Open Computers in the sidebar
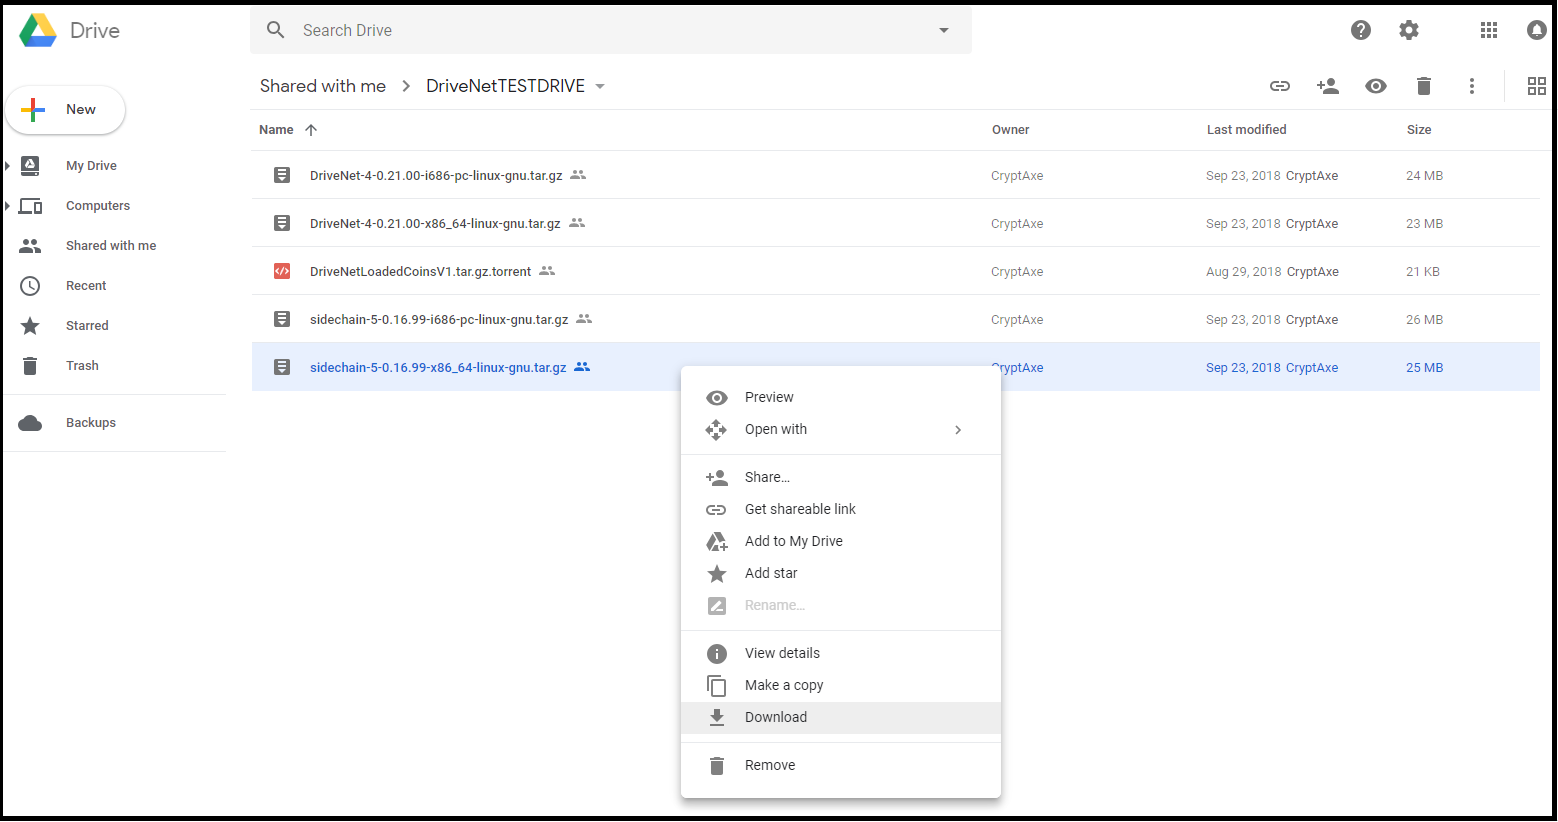Viewport: 1558px width, 822px height. click(x=98, y=206)
